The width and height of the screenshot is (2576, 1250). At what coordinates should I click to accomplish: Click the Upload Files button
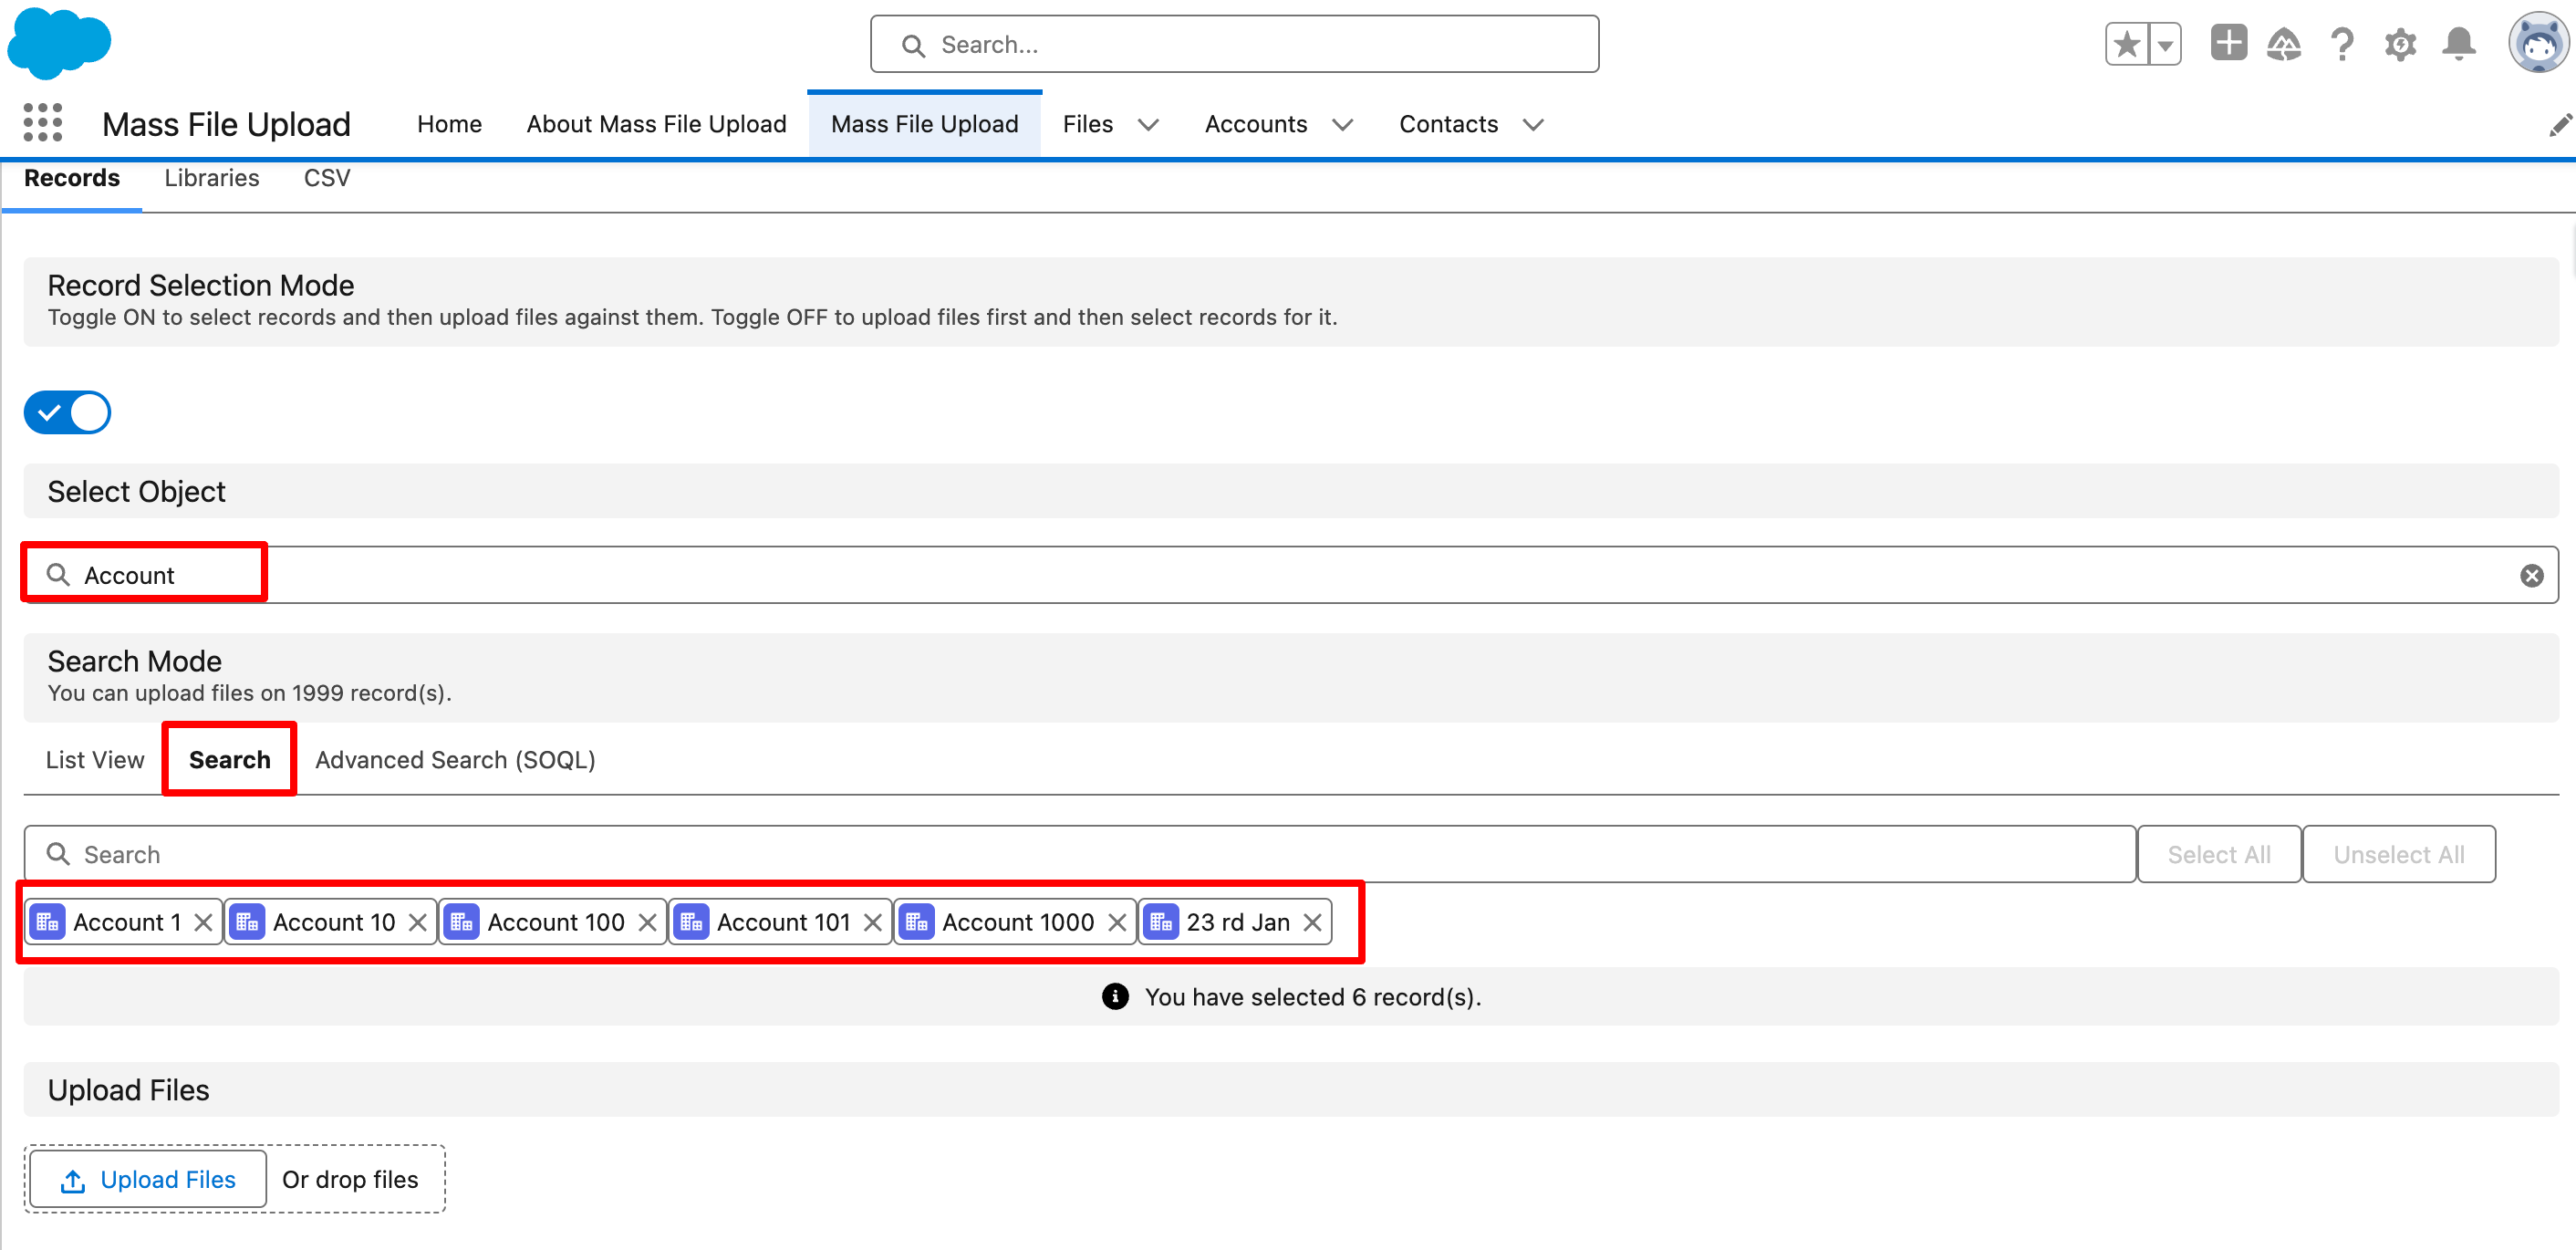148,1179
